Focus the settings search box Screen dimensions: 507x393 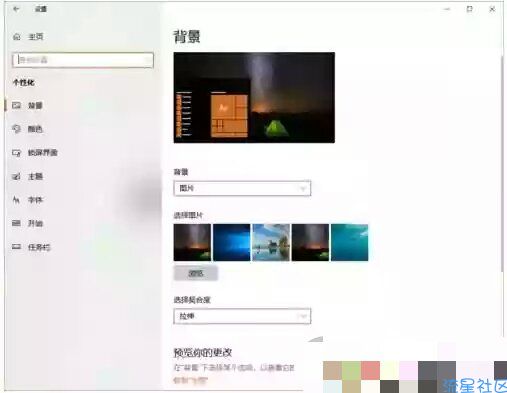click(x=83, y=60)
